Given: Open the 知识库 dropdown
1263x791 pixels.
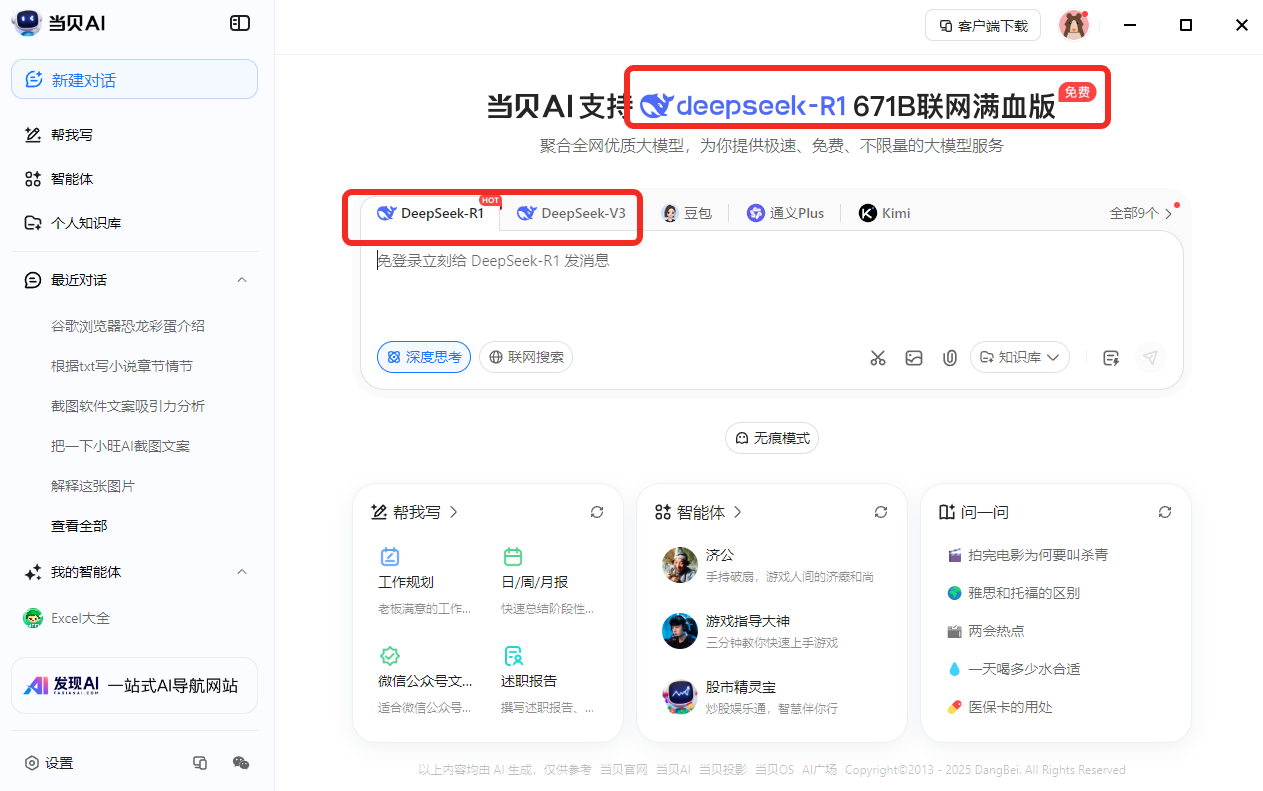Looking at the screenshot, I should (1020, 357).
